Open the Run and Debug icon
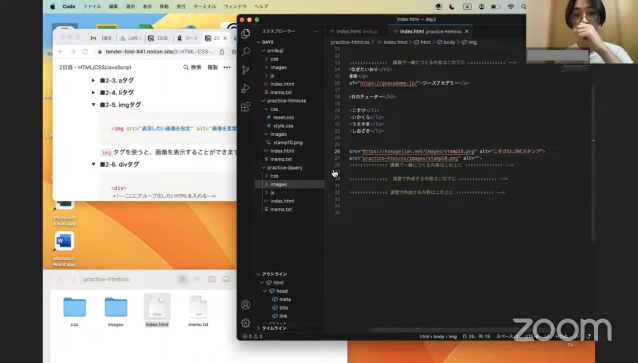Image resolution: width=638 pixels, height=363 pixels. click(x=246, y=88)
